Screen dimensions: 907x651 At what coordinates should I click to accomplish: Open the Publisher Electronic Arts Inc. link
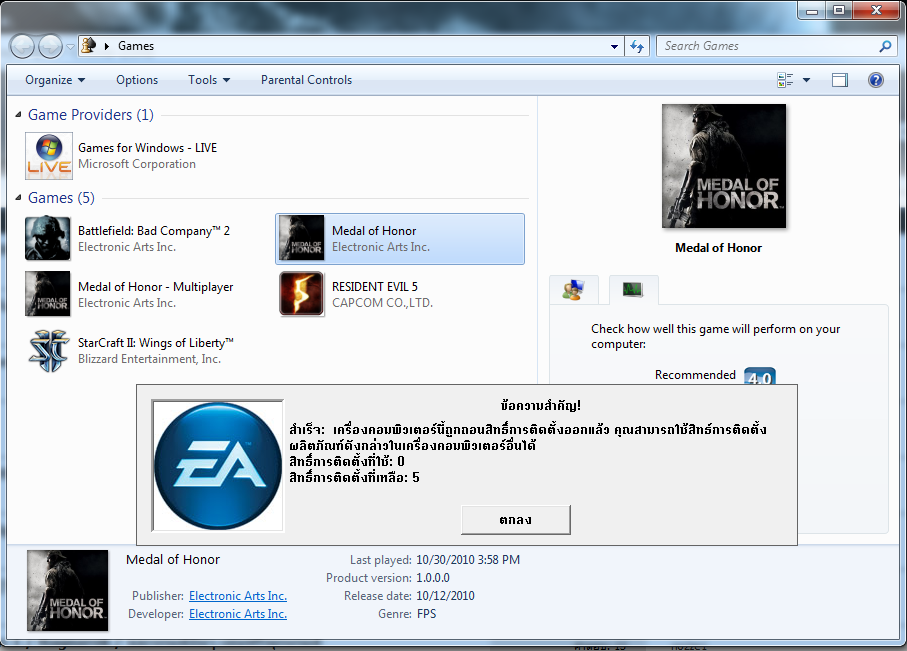click(238, 596)
